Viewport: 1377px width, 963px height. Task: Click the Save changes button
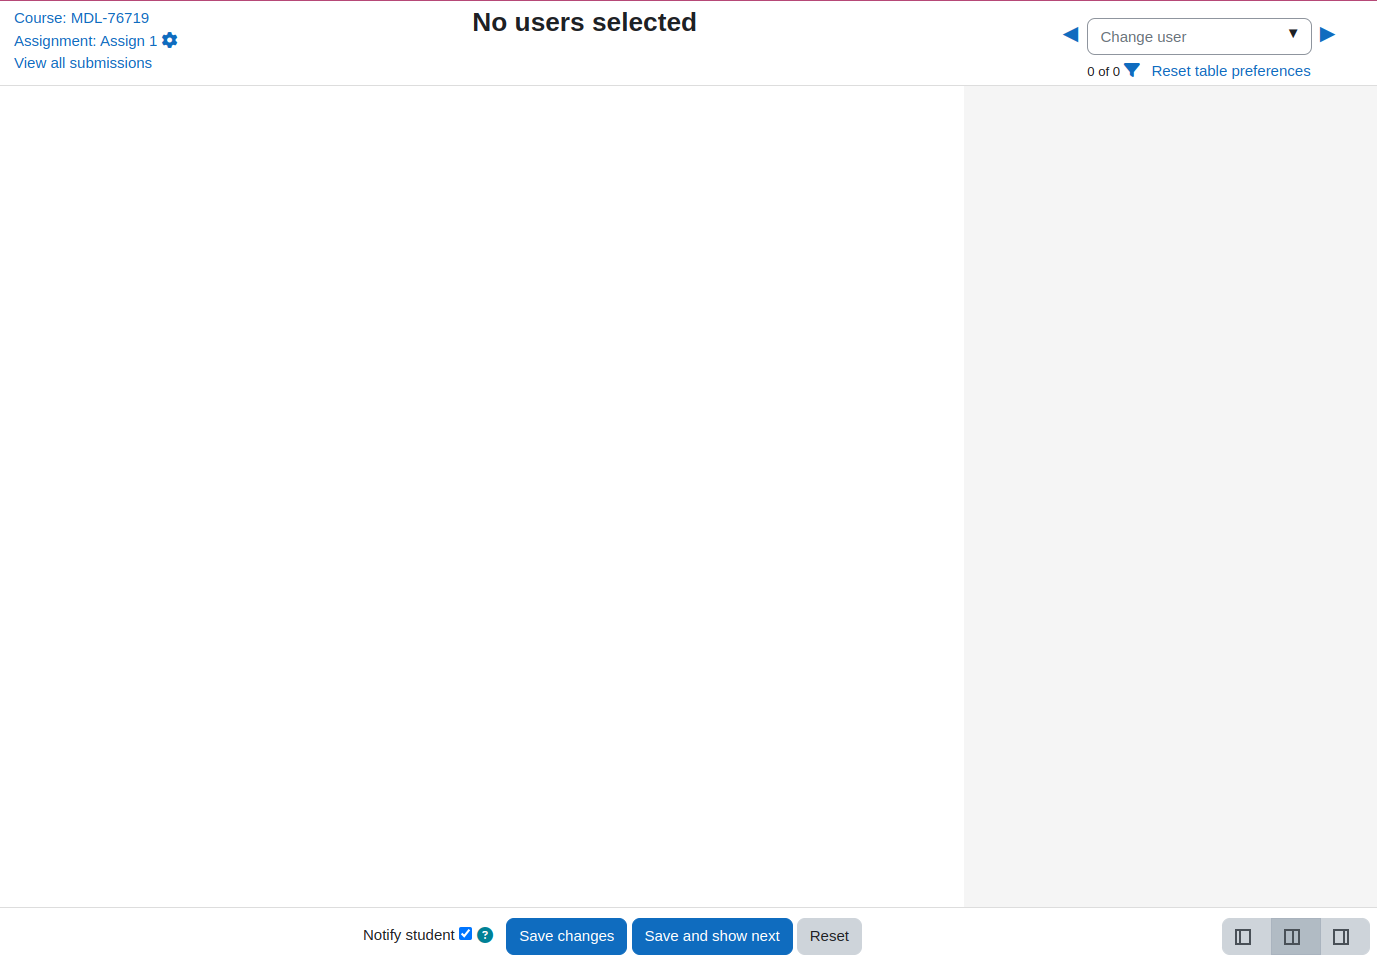point(566,937)
